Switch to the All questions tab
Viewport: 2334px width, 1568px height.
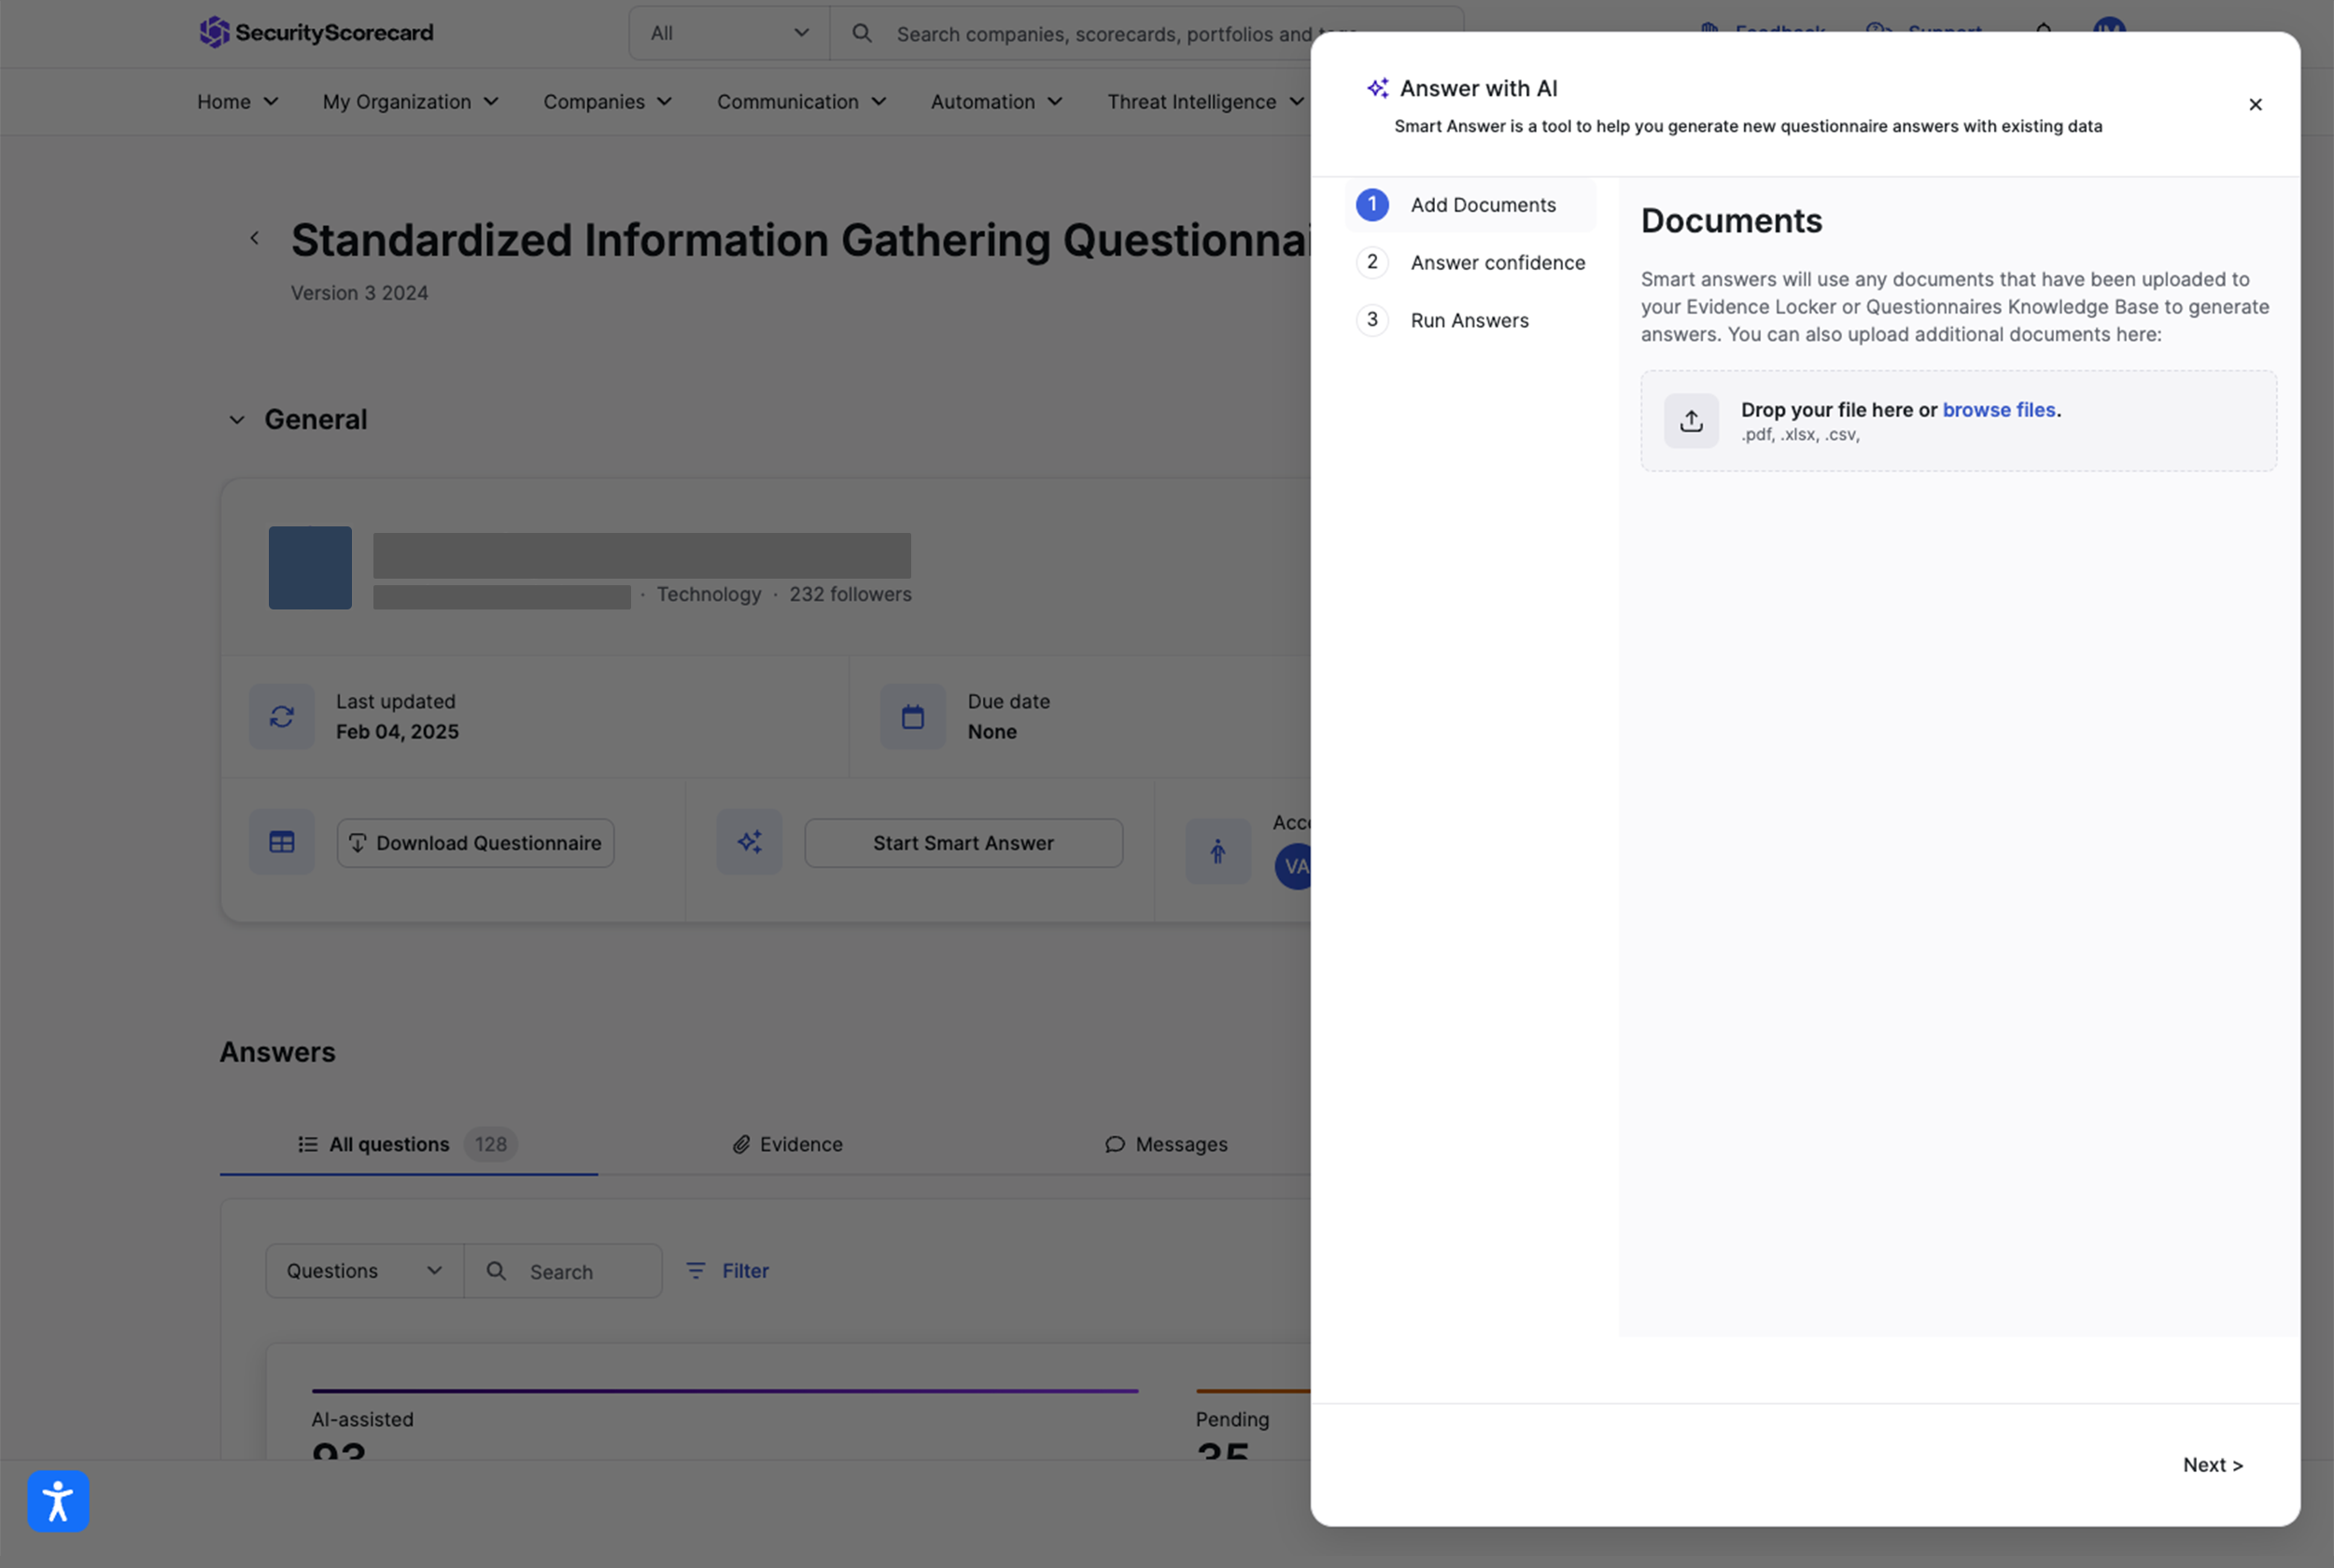coord(408,1144)
